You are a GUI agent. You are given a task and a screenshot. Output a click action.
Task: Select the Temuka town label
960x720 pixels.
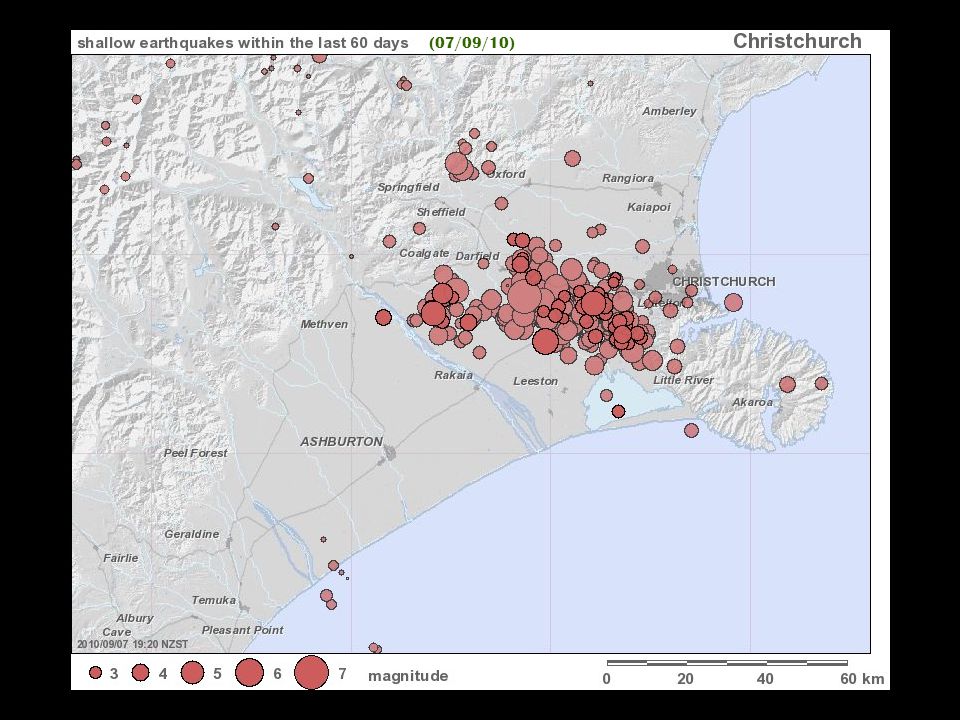click(x=214, y=601)
